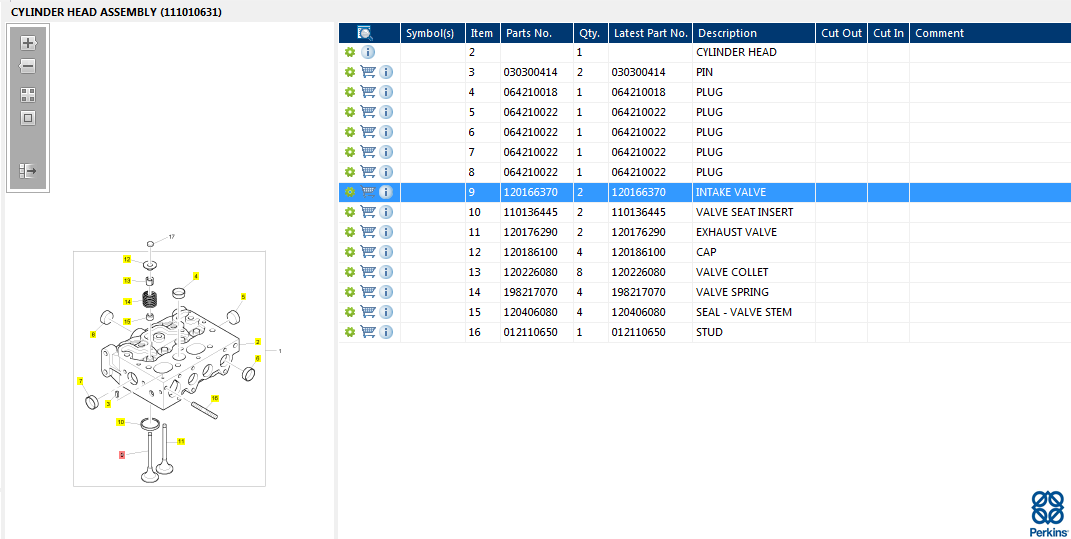Viewport: 1071px width, 539px height.
Task: Add INTAKE VALVE to the cart
Action: tap(368, 192)
